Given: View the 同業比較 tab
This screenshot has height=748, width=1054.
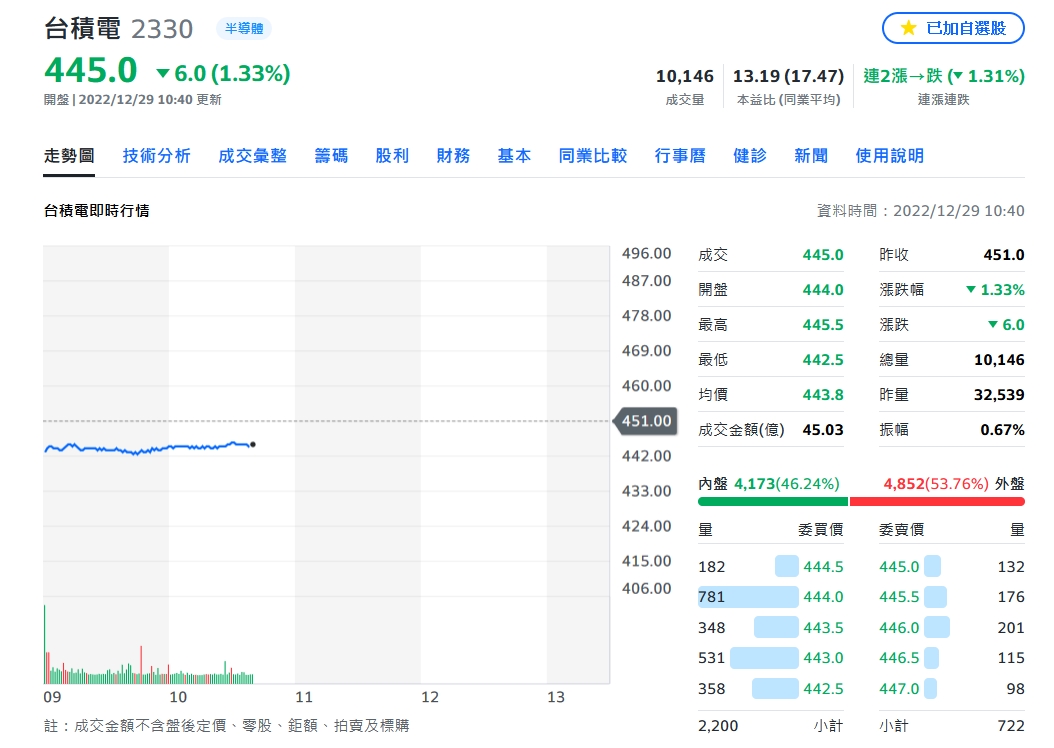Looking at the screenshot, I should (593, 156).
